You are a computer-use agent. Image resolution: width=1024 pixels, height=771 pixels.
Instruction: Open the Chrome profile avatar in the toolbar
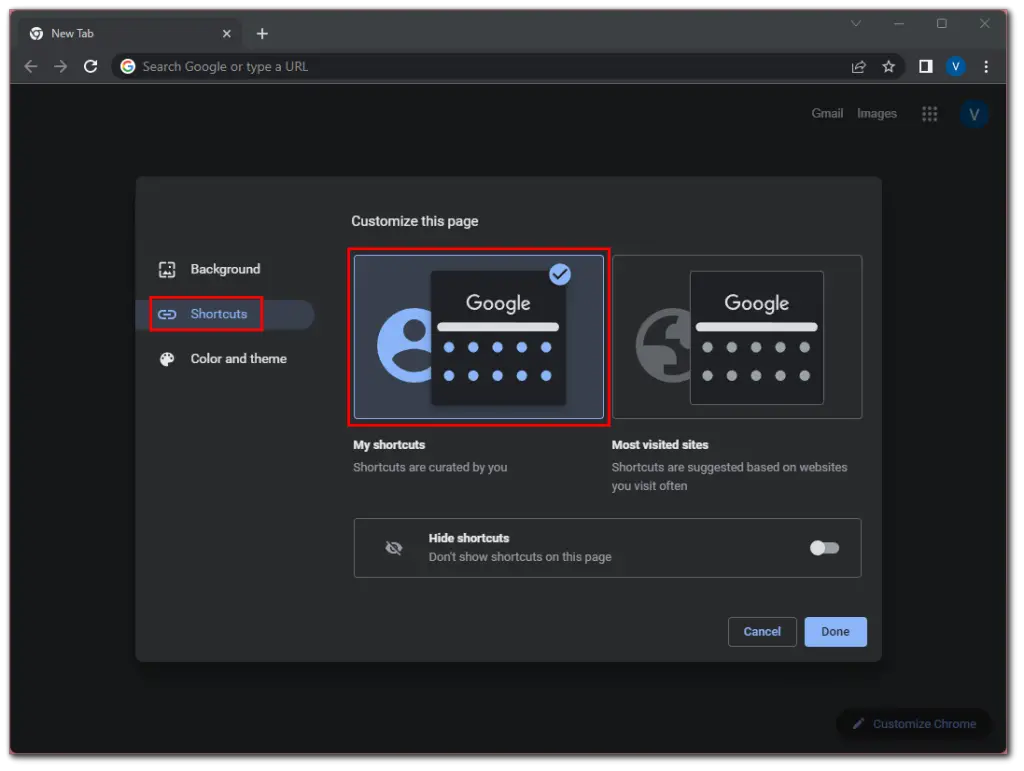point(955,67)
